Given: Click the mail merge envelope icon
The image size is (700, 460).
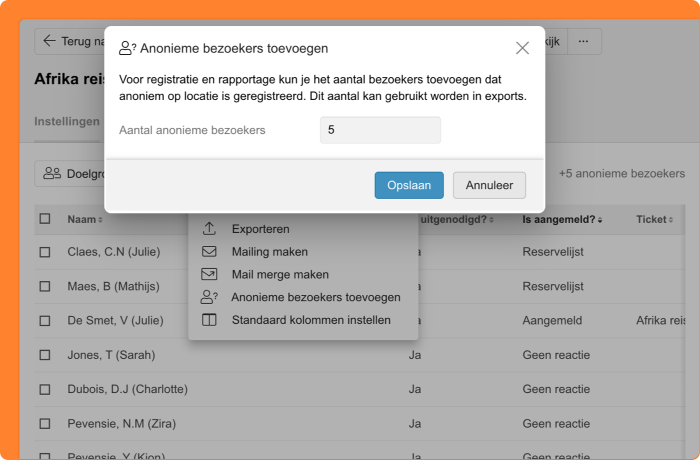Looking at the screenshot, I should pyautogui.click(x=209, y=274).
